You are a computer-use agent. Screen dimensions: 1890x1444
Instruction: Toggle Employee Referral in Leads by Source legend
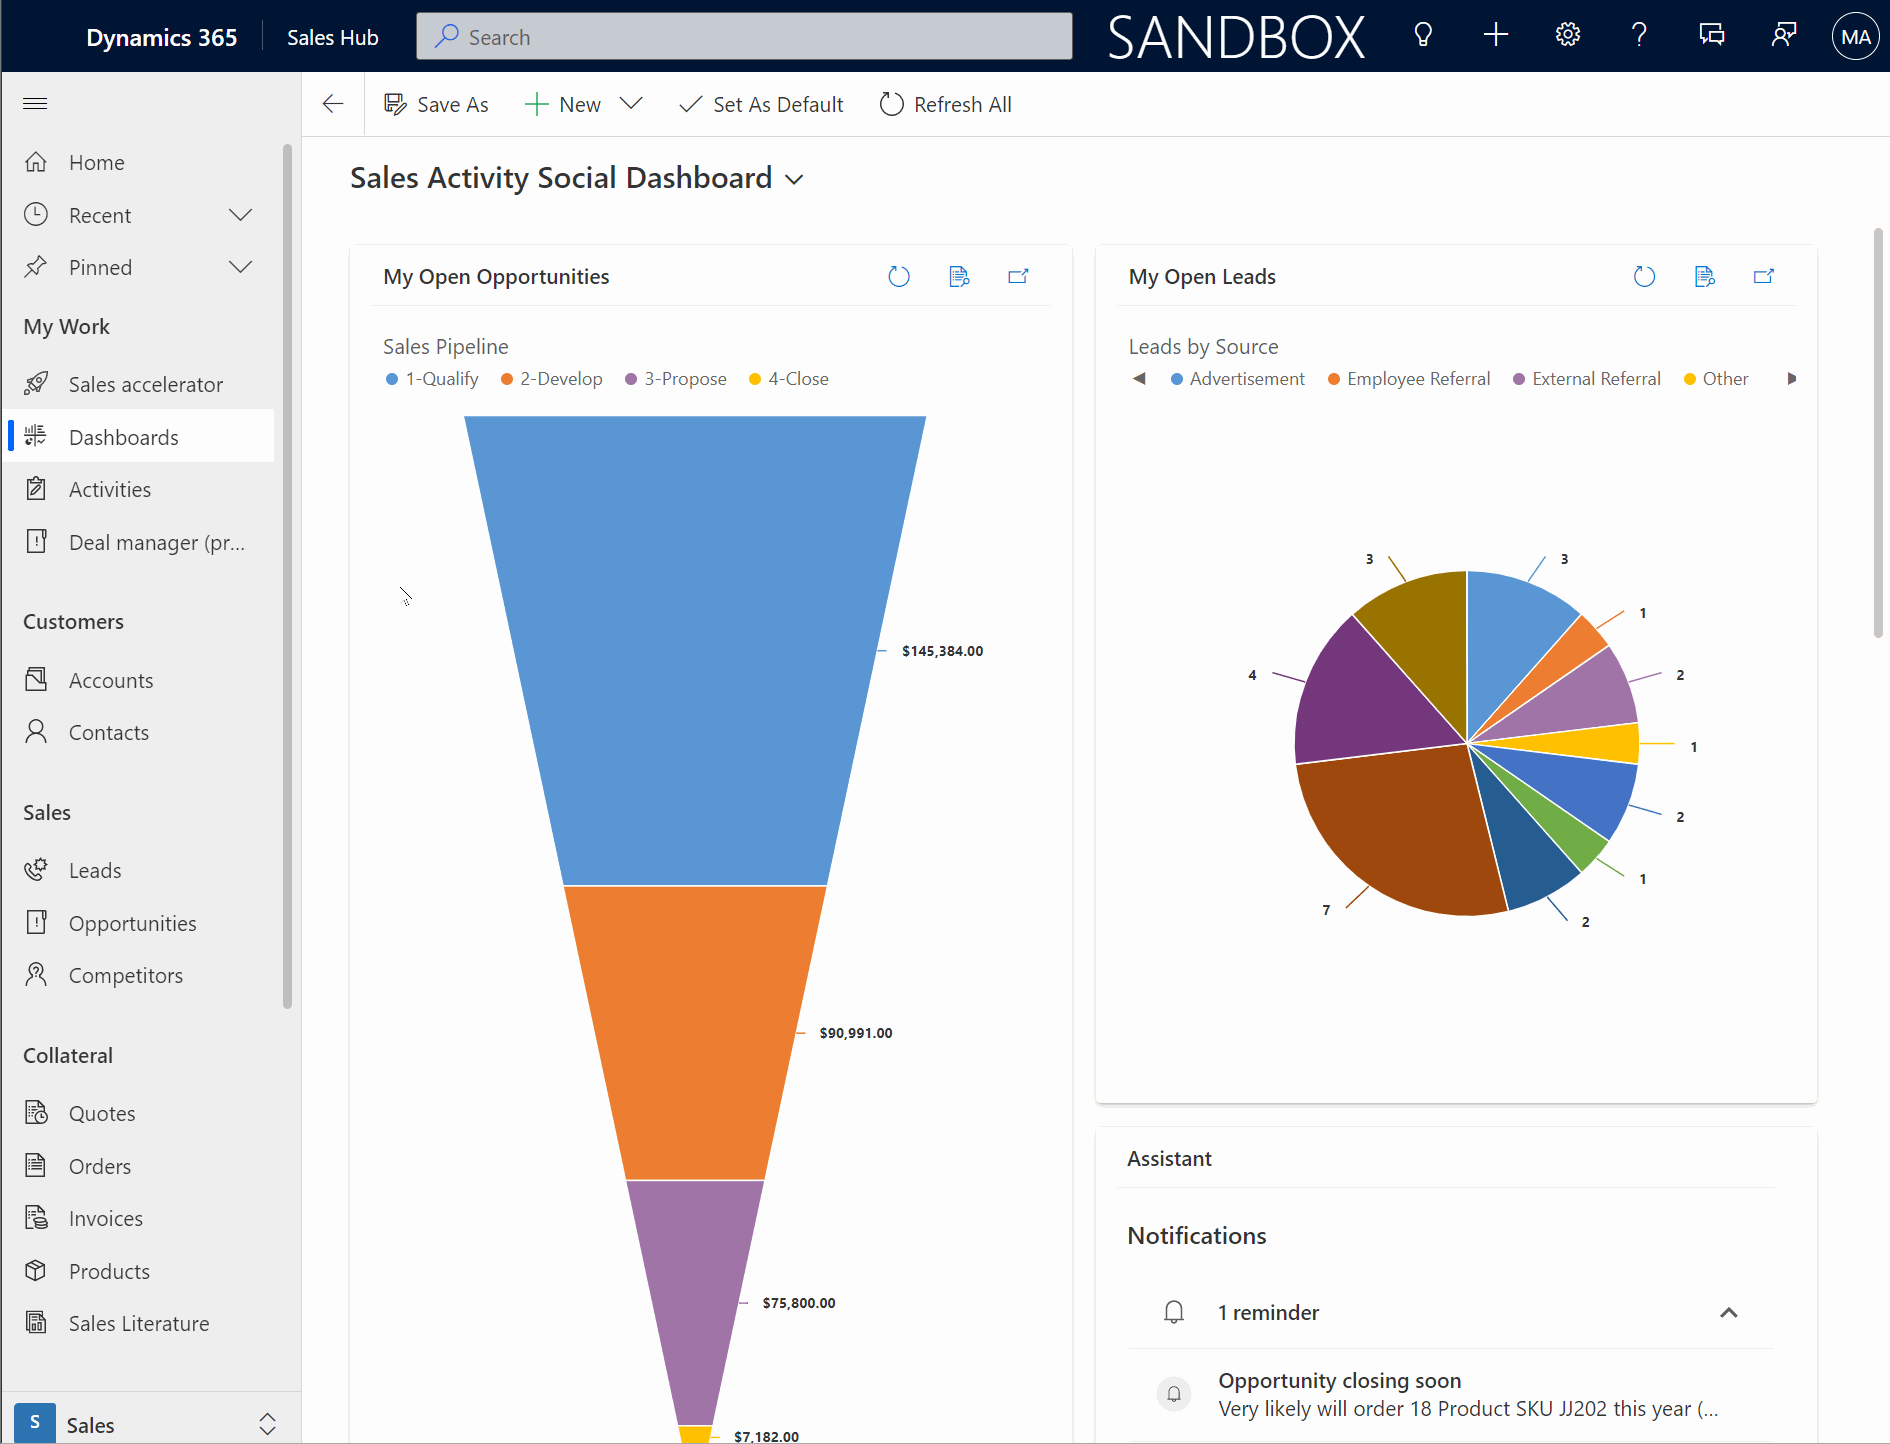1408,378
